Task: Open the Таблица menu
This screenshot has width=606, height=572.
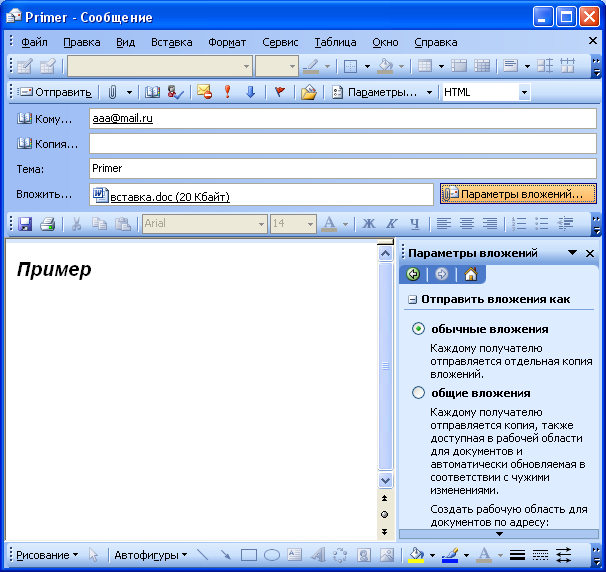Action: (x=335, y=42)
